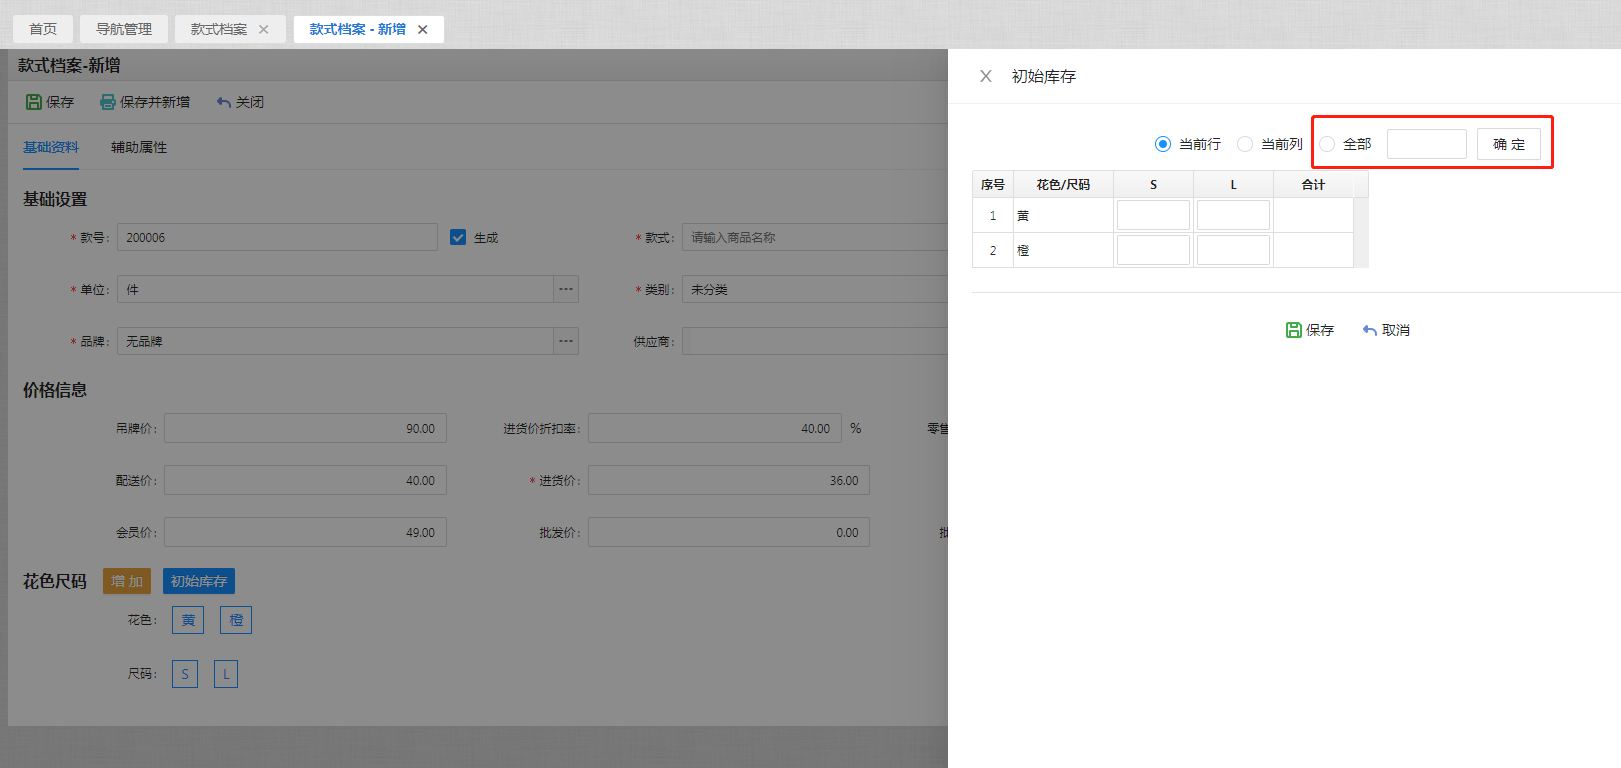Click the S cell input for 黄 row
Screen dimensions: 1621x768
1153,215
